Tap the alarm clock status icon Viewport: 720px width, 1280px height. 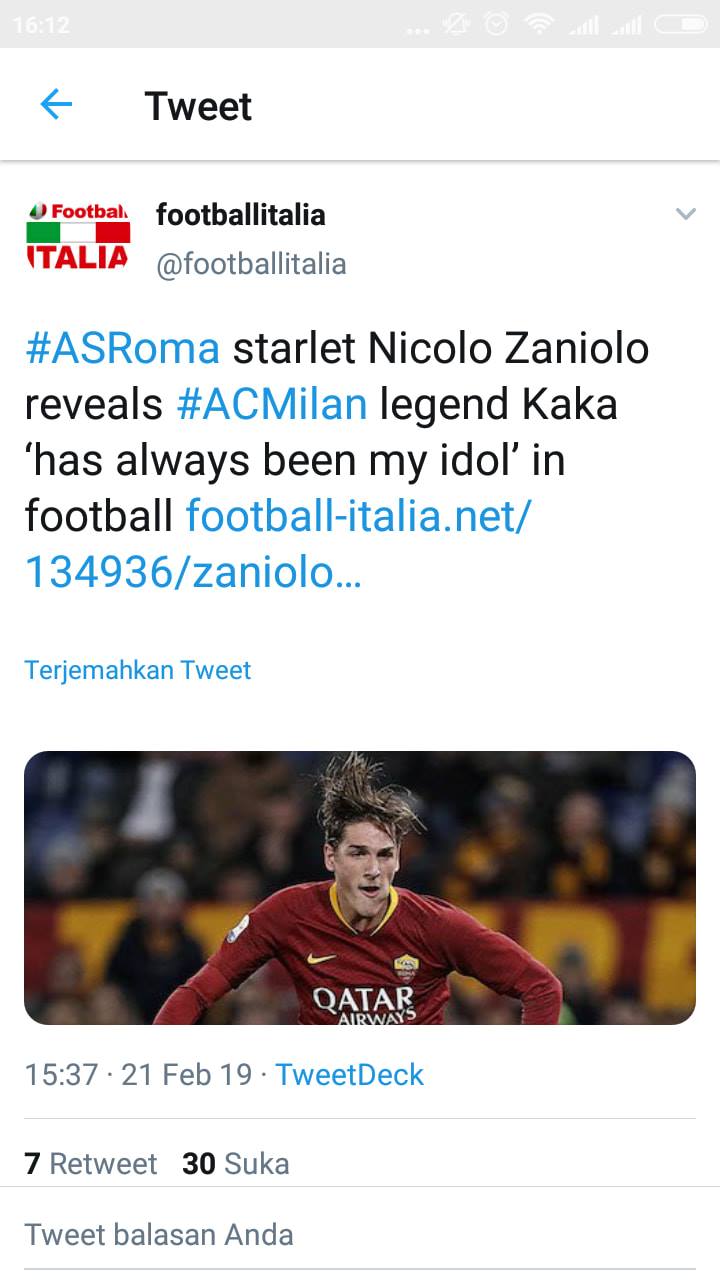(497, 24)
